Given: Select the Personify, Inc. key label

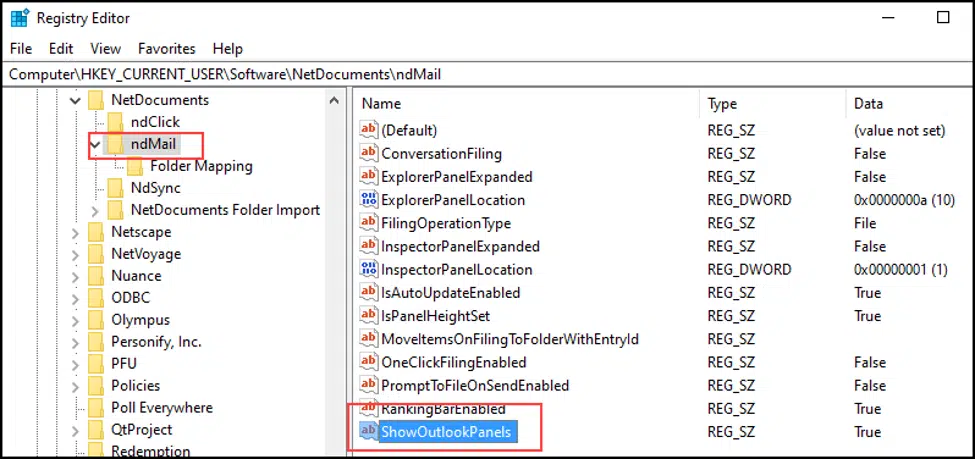Looking at the screenshot, I should click(x=156, y=342).
